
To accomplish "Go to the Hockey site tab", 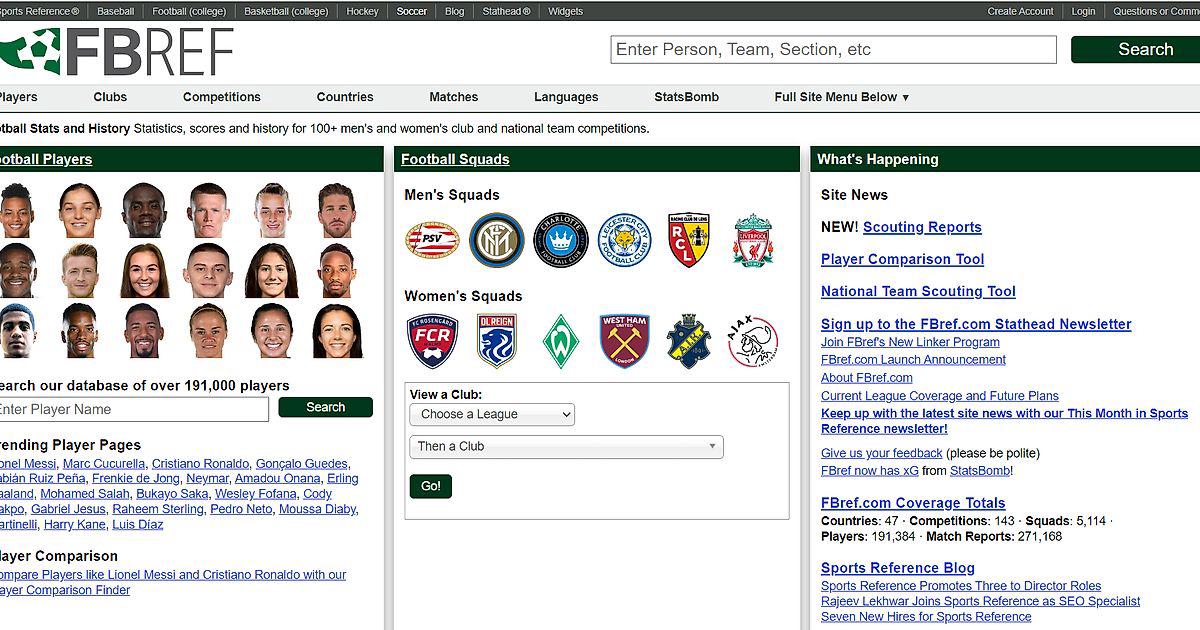I will pyautogui.click(x=363, y=11).
